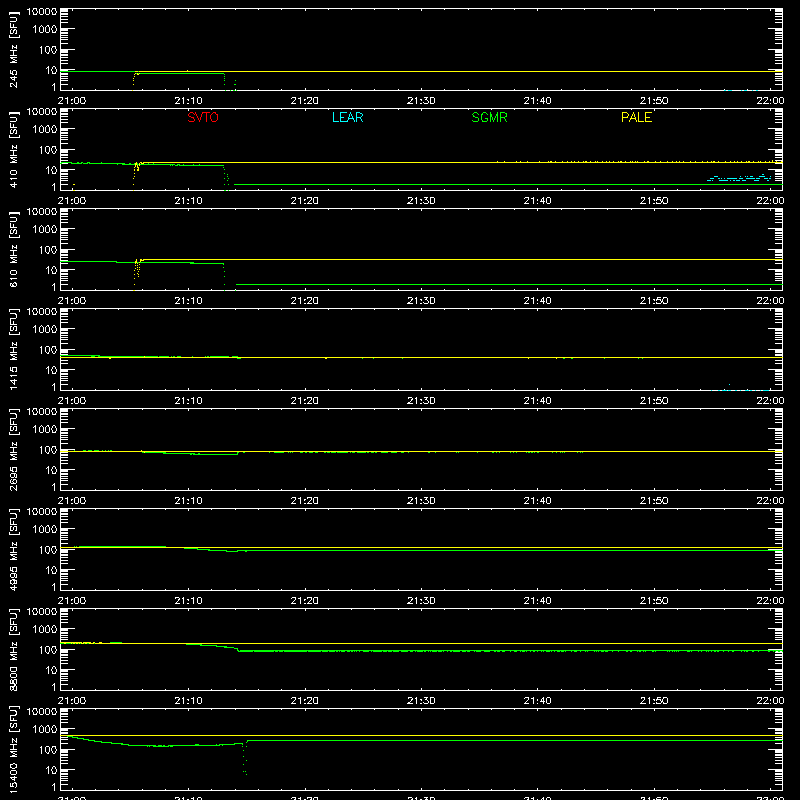Click the red SVTO station label
800x800 pixels.
203,117
